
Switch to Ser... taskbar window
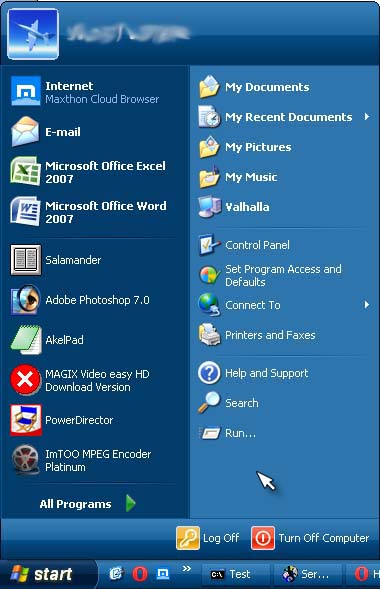[x=308, y=574]
